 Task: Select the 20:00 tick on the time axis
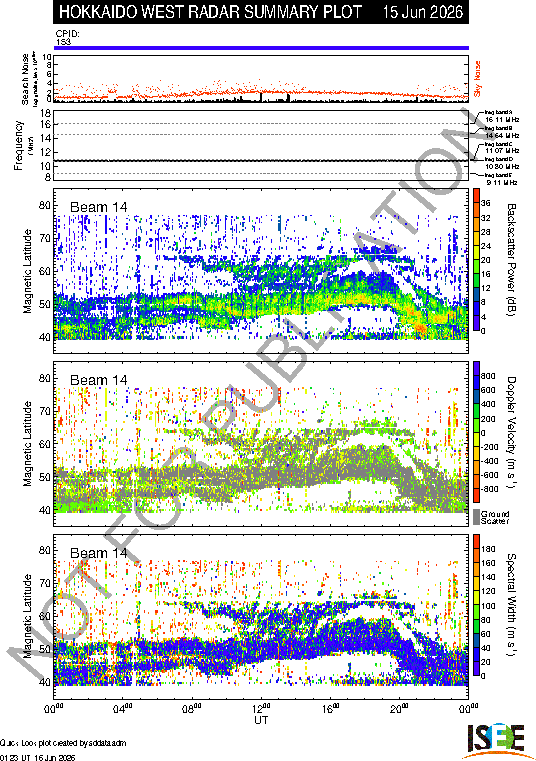pyautogui.click(x=400, y=708)
